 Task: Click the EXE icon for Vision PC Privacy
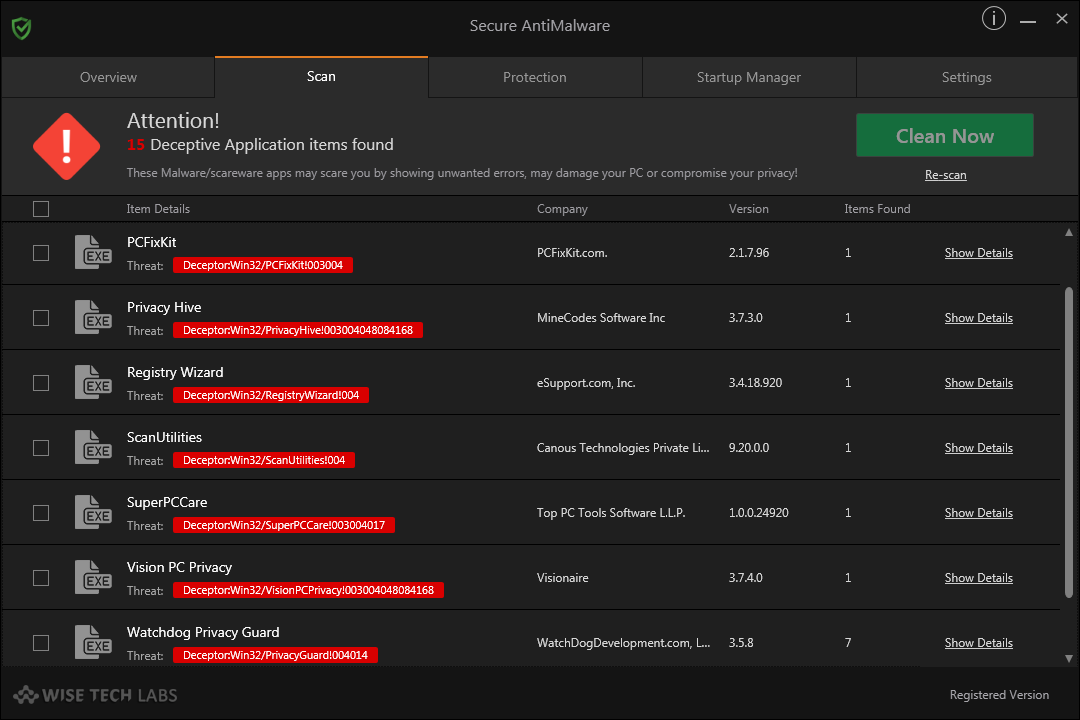point(93,577)
